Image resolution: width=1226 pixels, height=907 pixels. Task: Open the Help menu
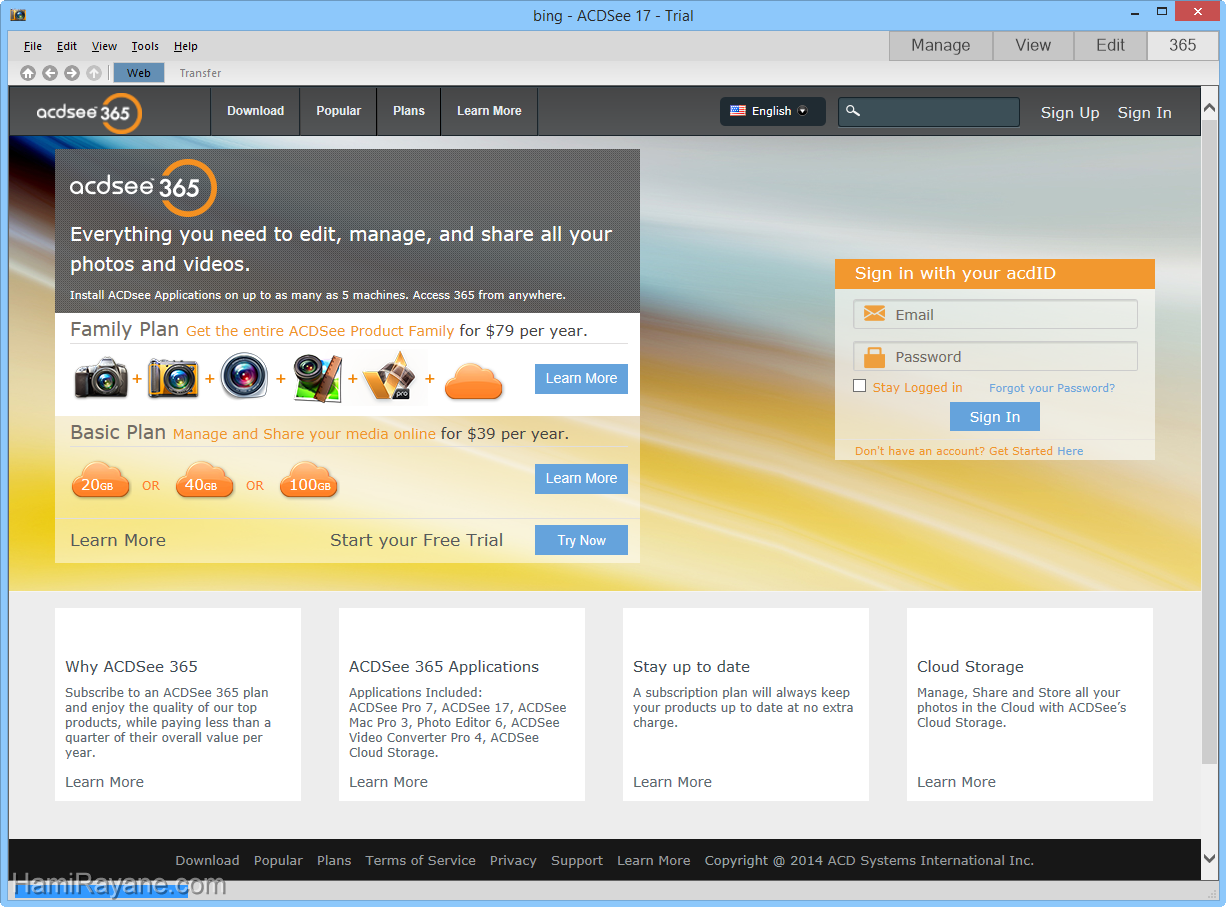[186, 46]
